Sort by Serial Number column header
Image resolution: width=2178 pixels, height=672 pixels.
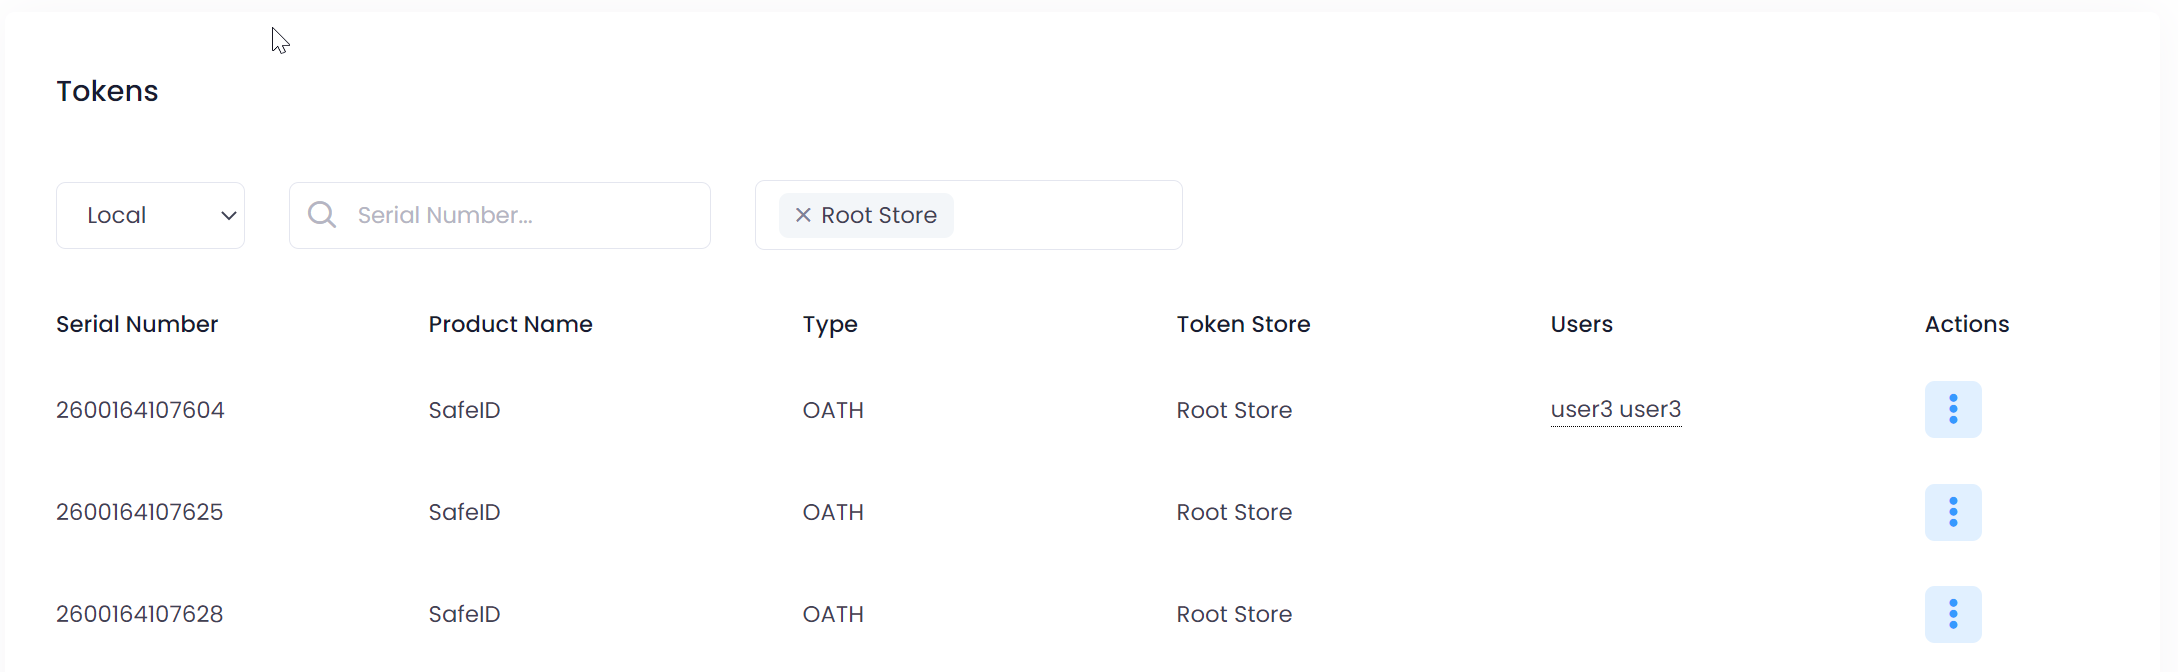[x=137, y=324]
